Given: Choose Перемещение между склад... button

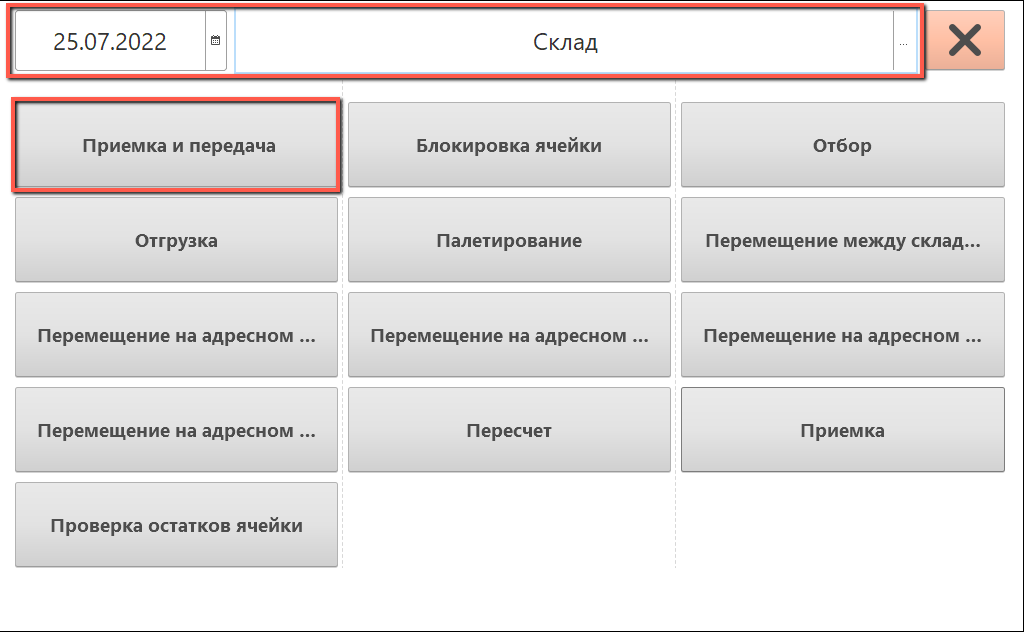Looking at the screenshot, I should (x=842, y=241).
